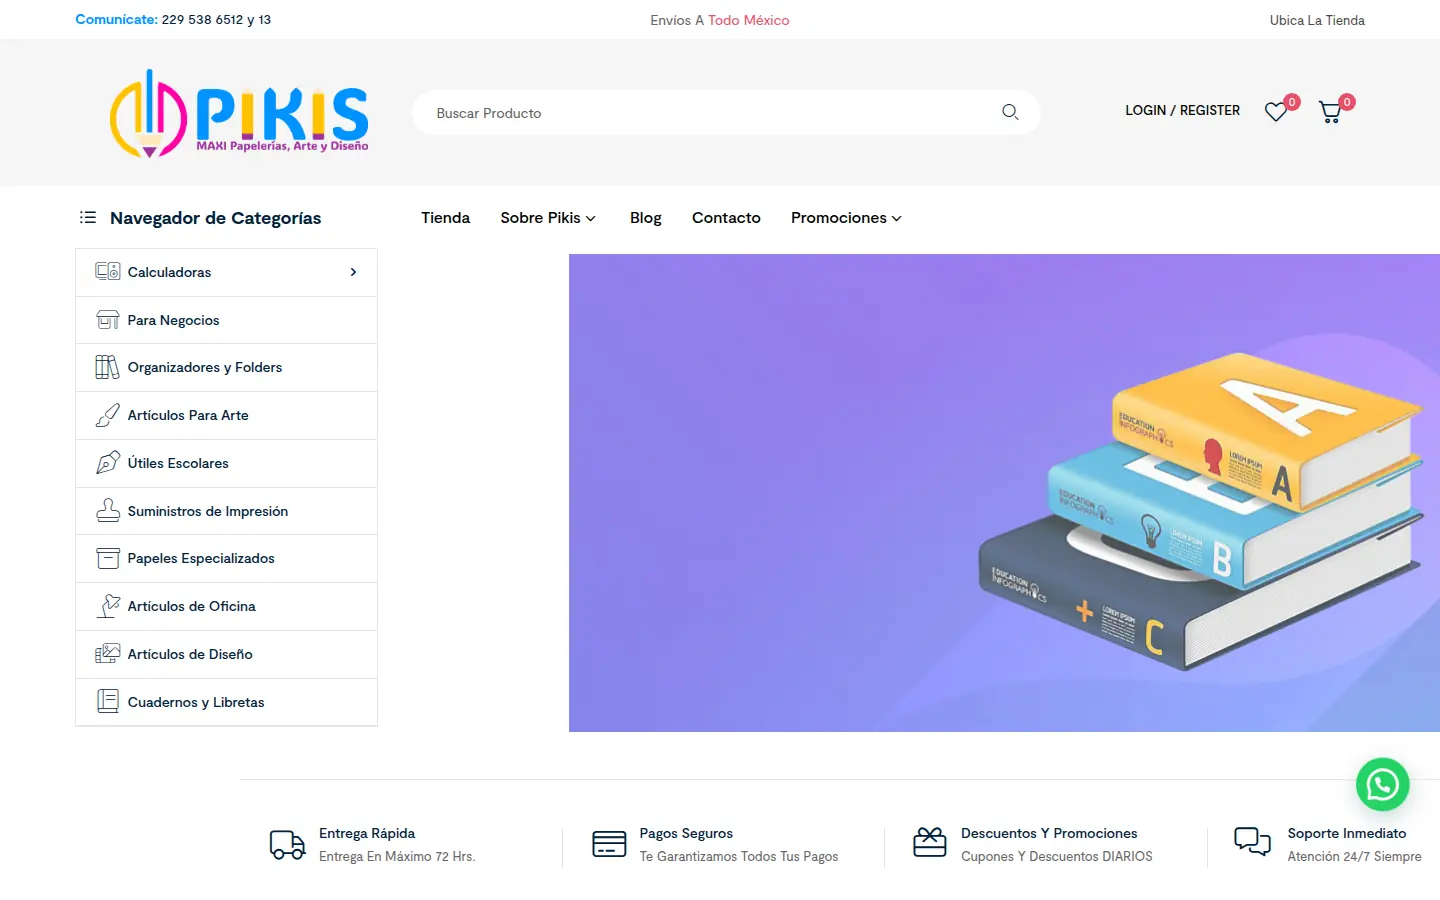Click the Soporte Inmediato chat icon

[x=1252, y=842]
